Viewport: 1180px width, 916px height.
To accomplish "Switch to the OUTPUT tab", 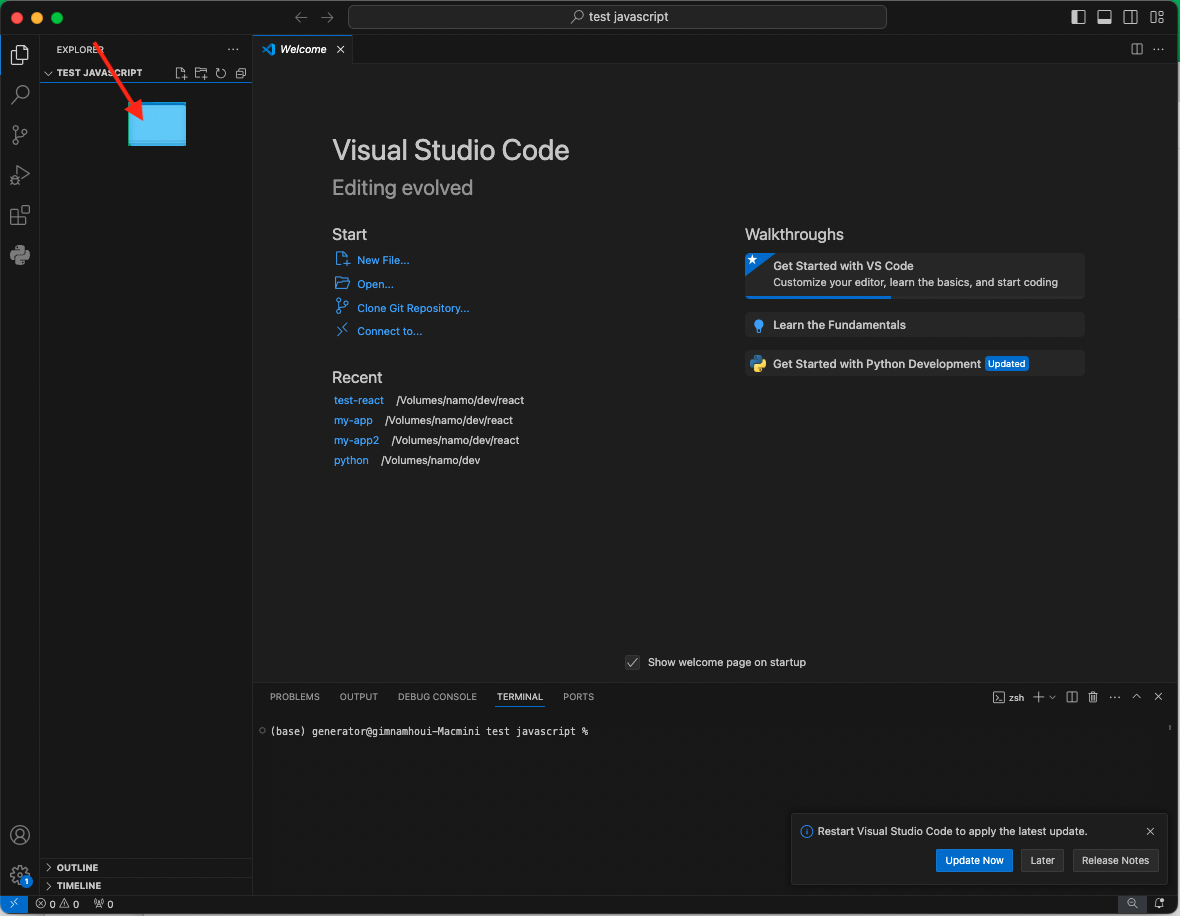I will (358, 697).
